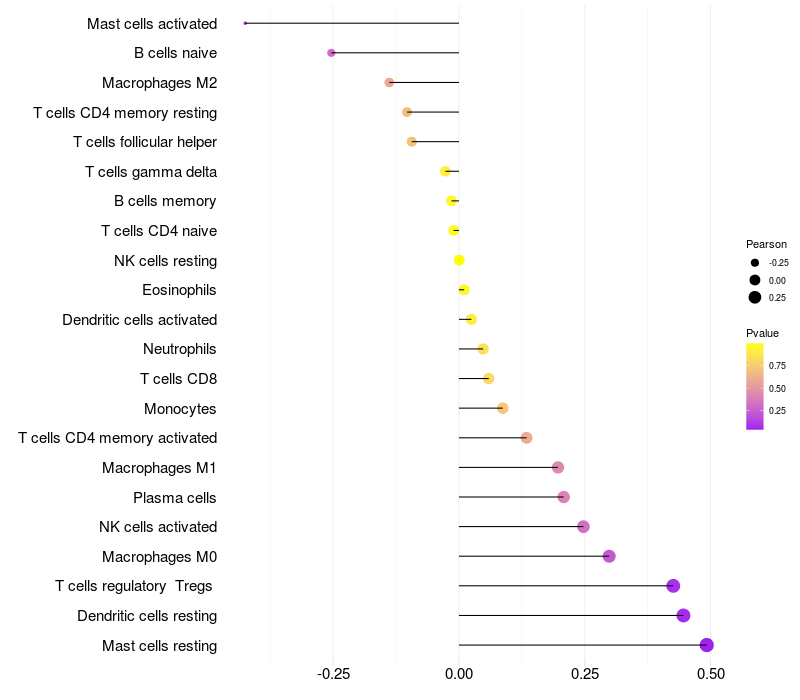Viewport: 800px width, 700px height.
Task: Select the Monocytes axis label
Action: point(180,409)
